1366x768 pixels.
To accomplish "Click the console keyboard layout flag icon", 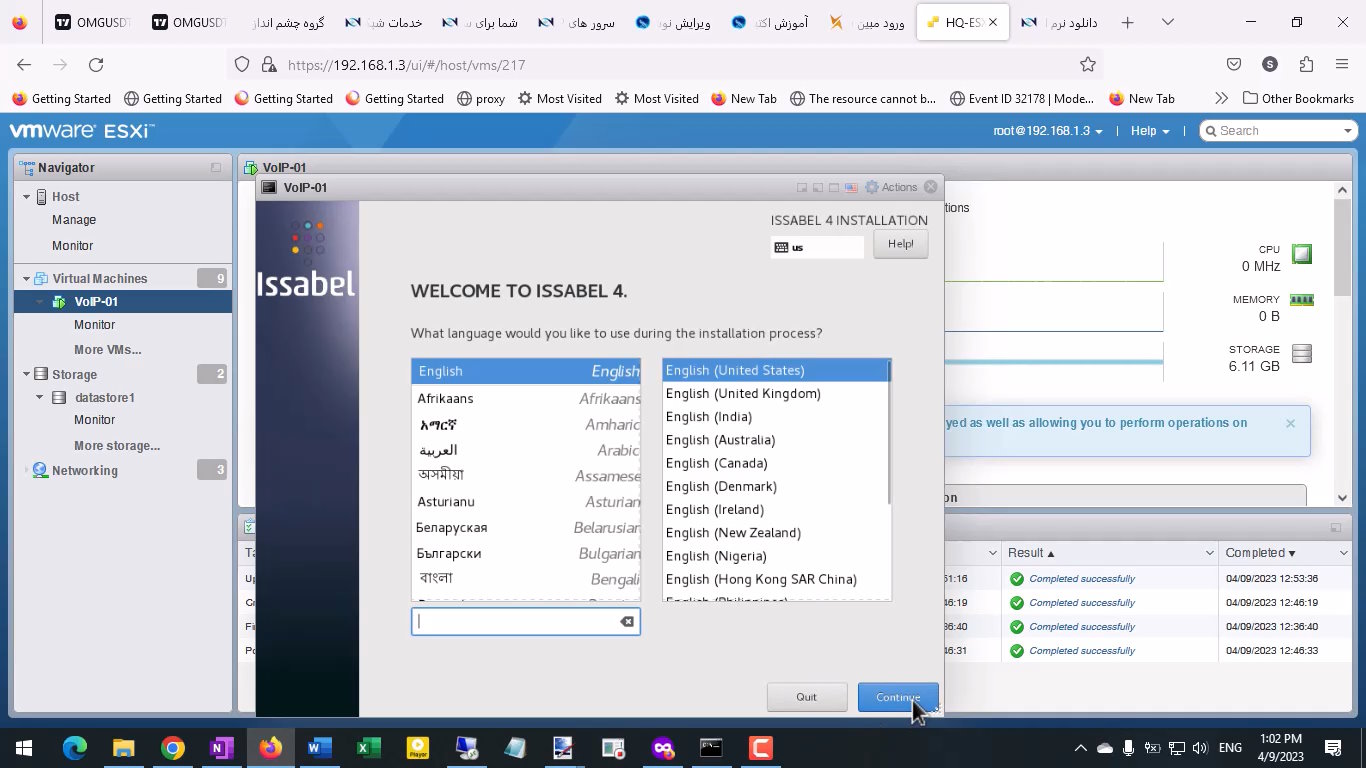I will point(851,187).
